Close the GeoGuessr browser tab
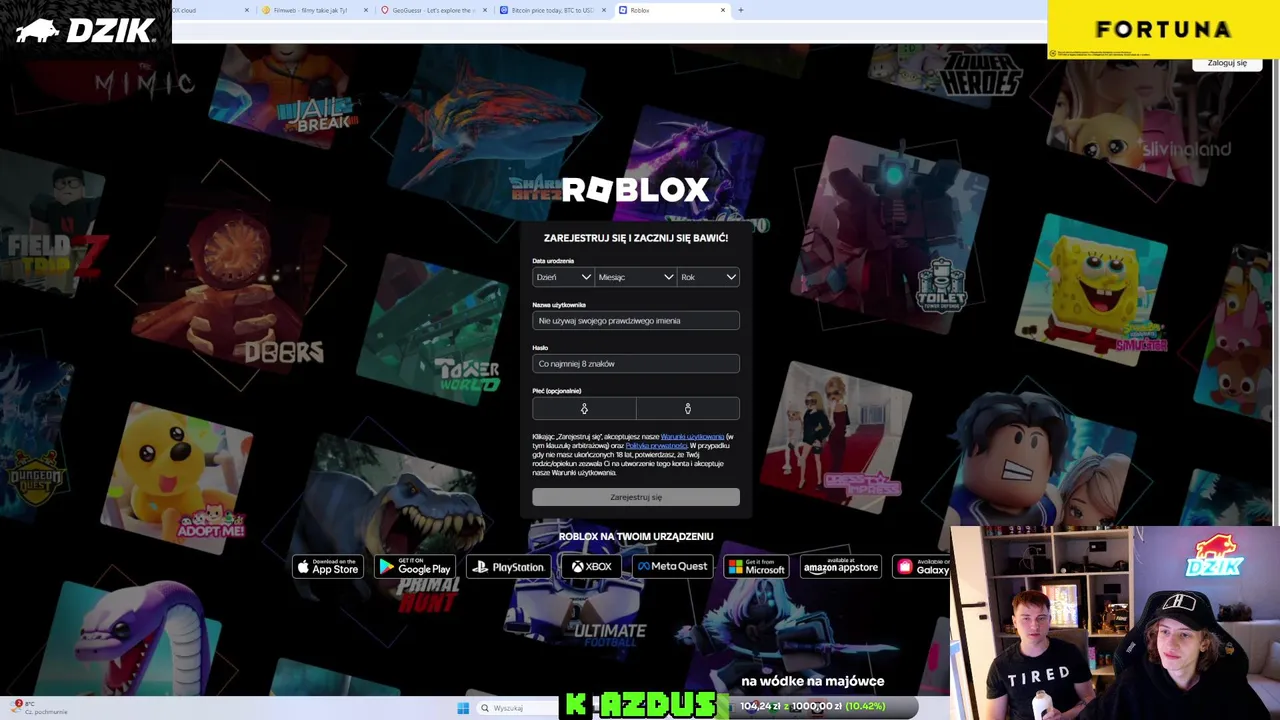 pyautogui.click(x=485, y=10)
